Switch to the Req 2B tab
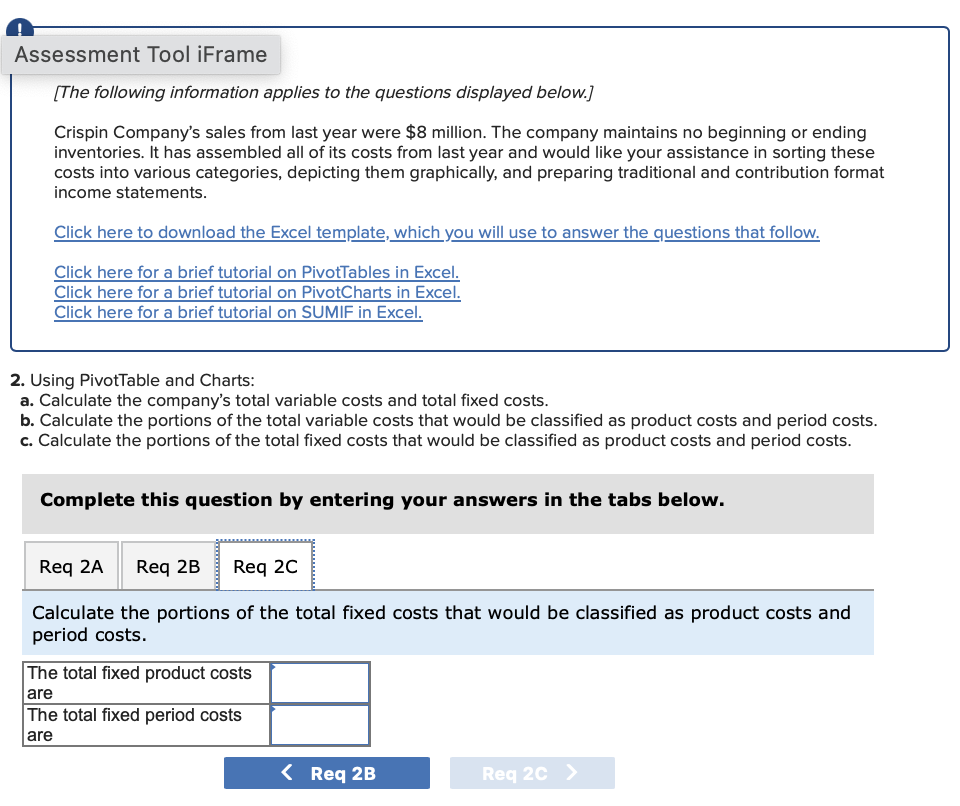This screenshot has height=806, width=960. pyautogui.click(x=167, y=565)
